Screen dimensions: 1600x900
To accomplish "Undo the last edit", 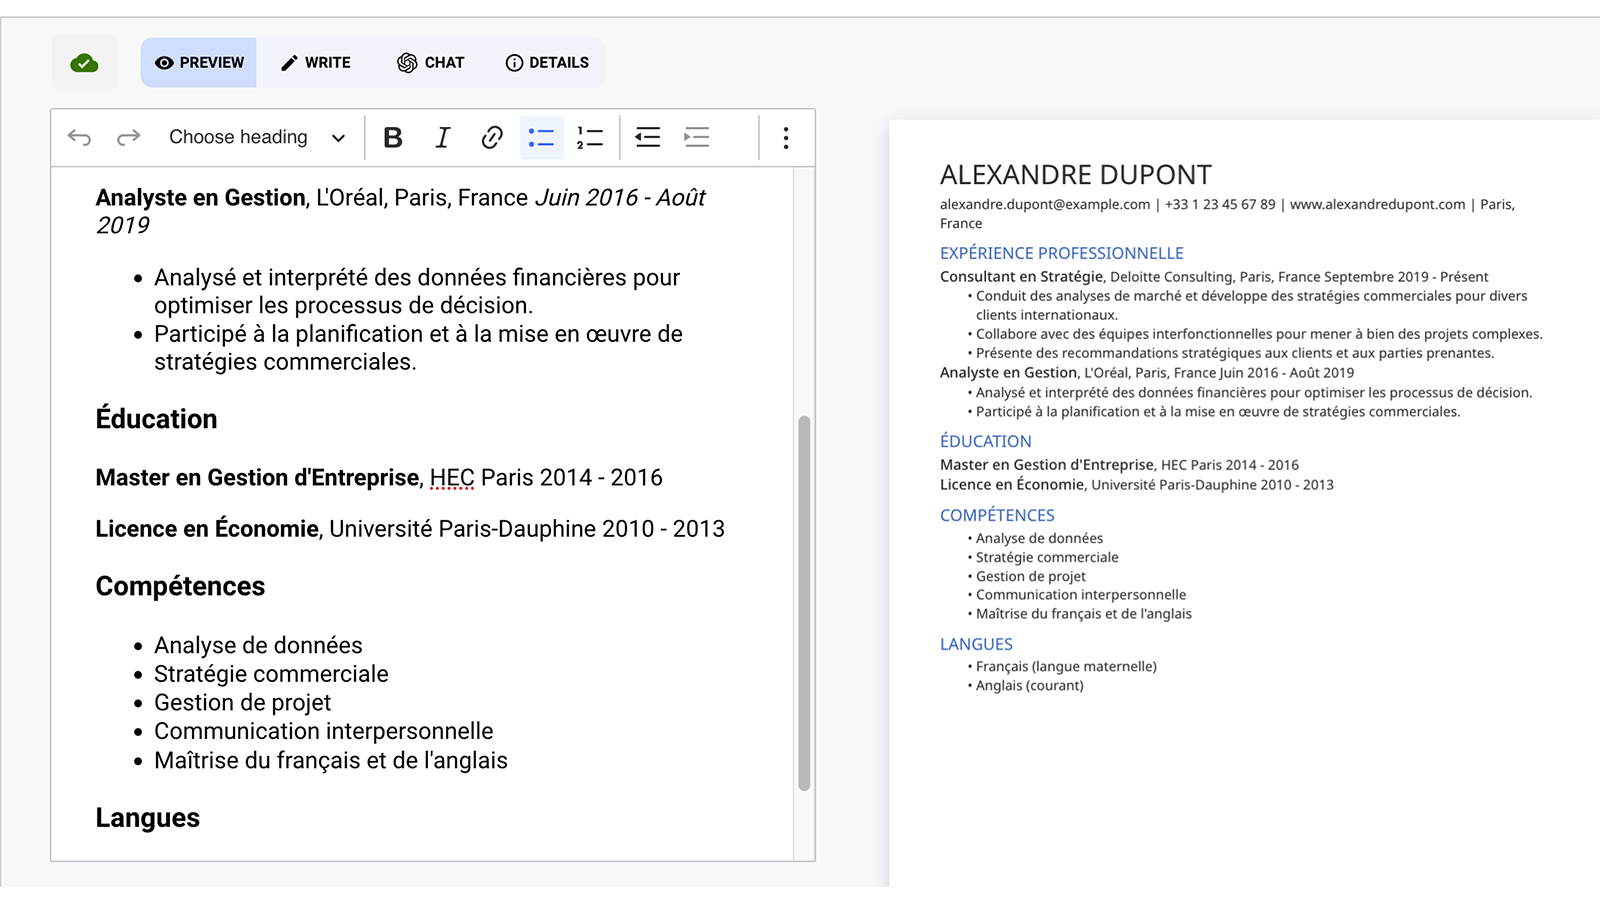I will [79, 137].
